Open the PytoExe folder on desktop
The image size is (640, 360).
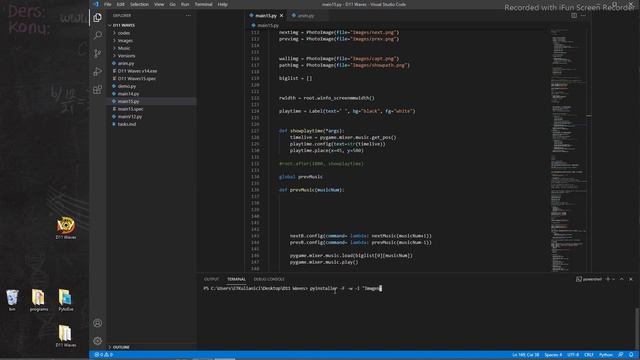coord(65,300)
